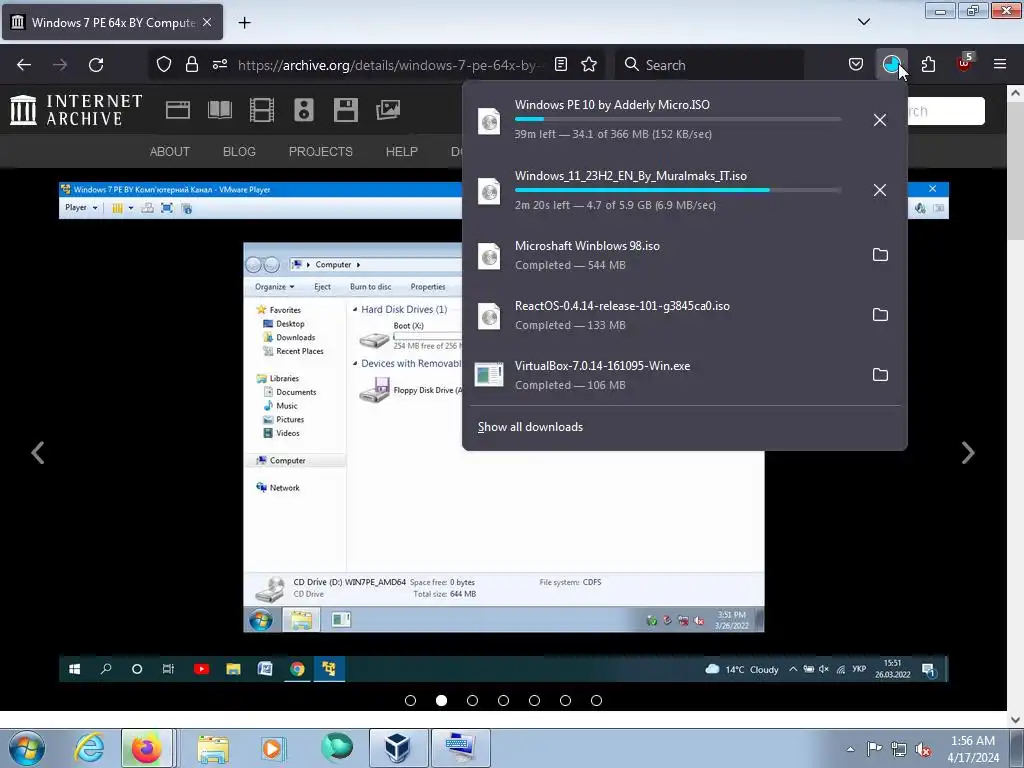Open the ABOUT nav link
This screenshot has height=768, width=1024.
170,152
